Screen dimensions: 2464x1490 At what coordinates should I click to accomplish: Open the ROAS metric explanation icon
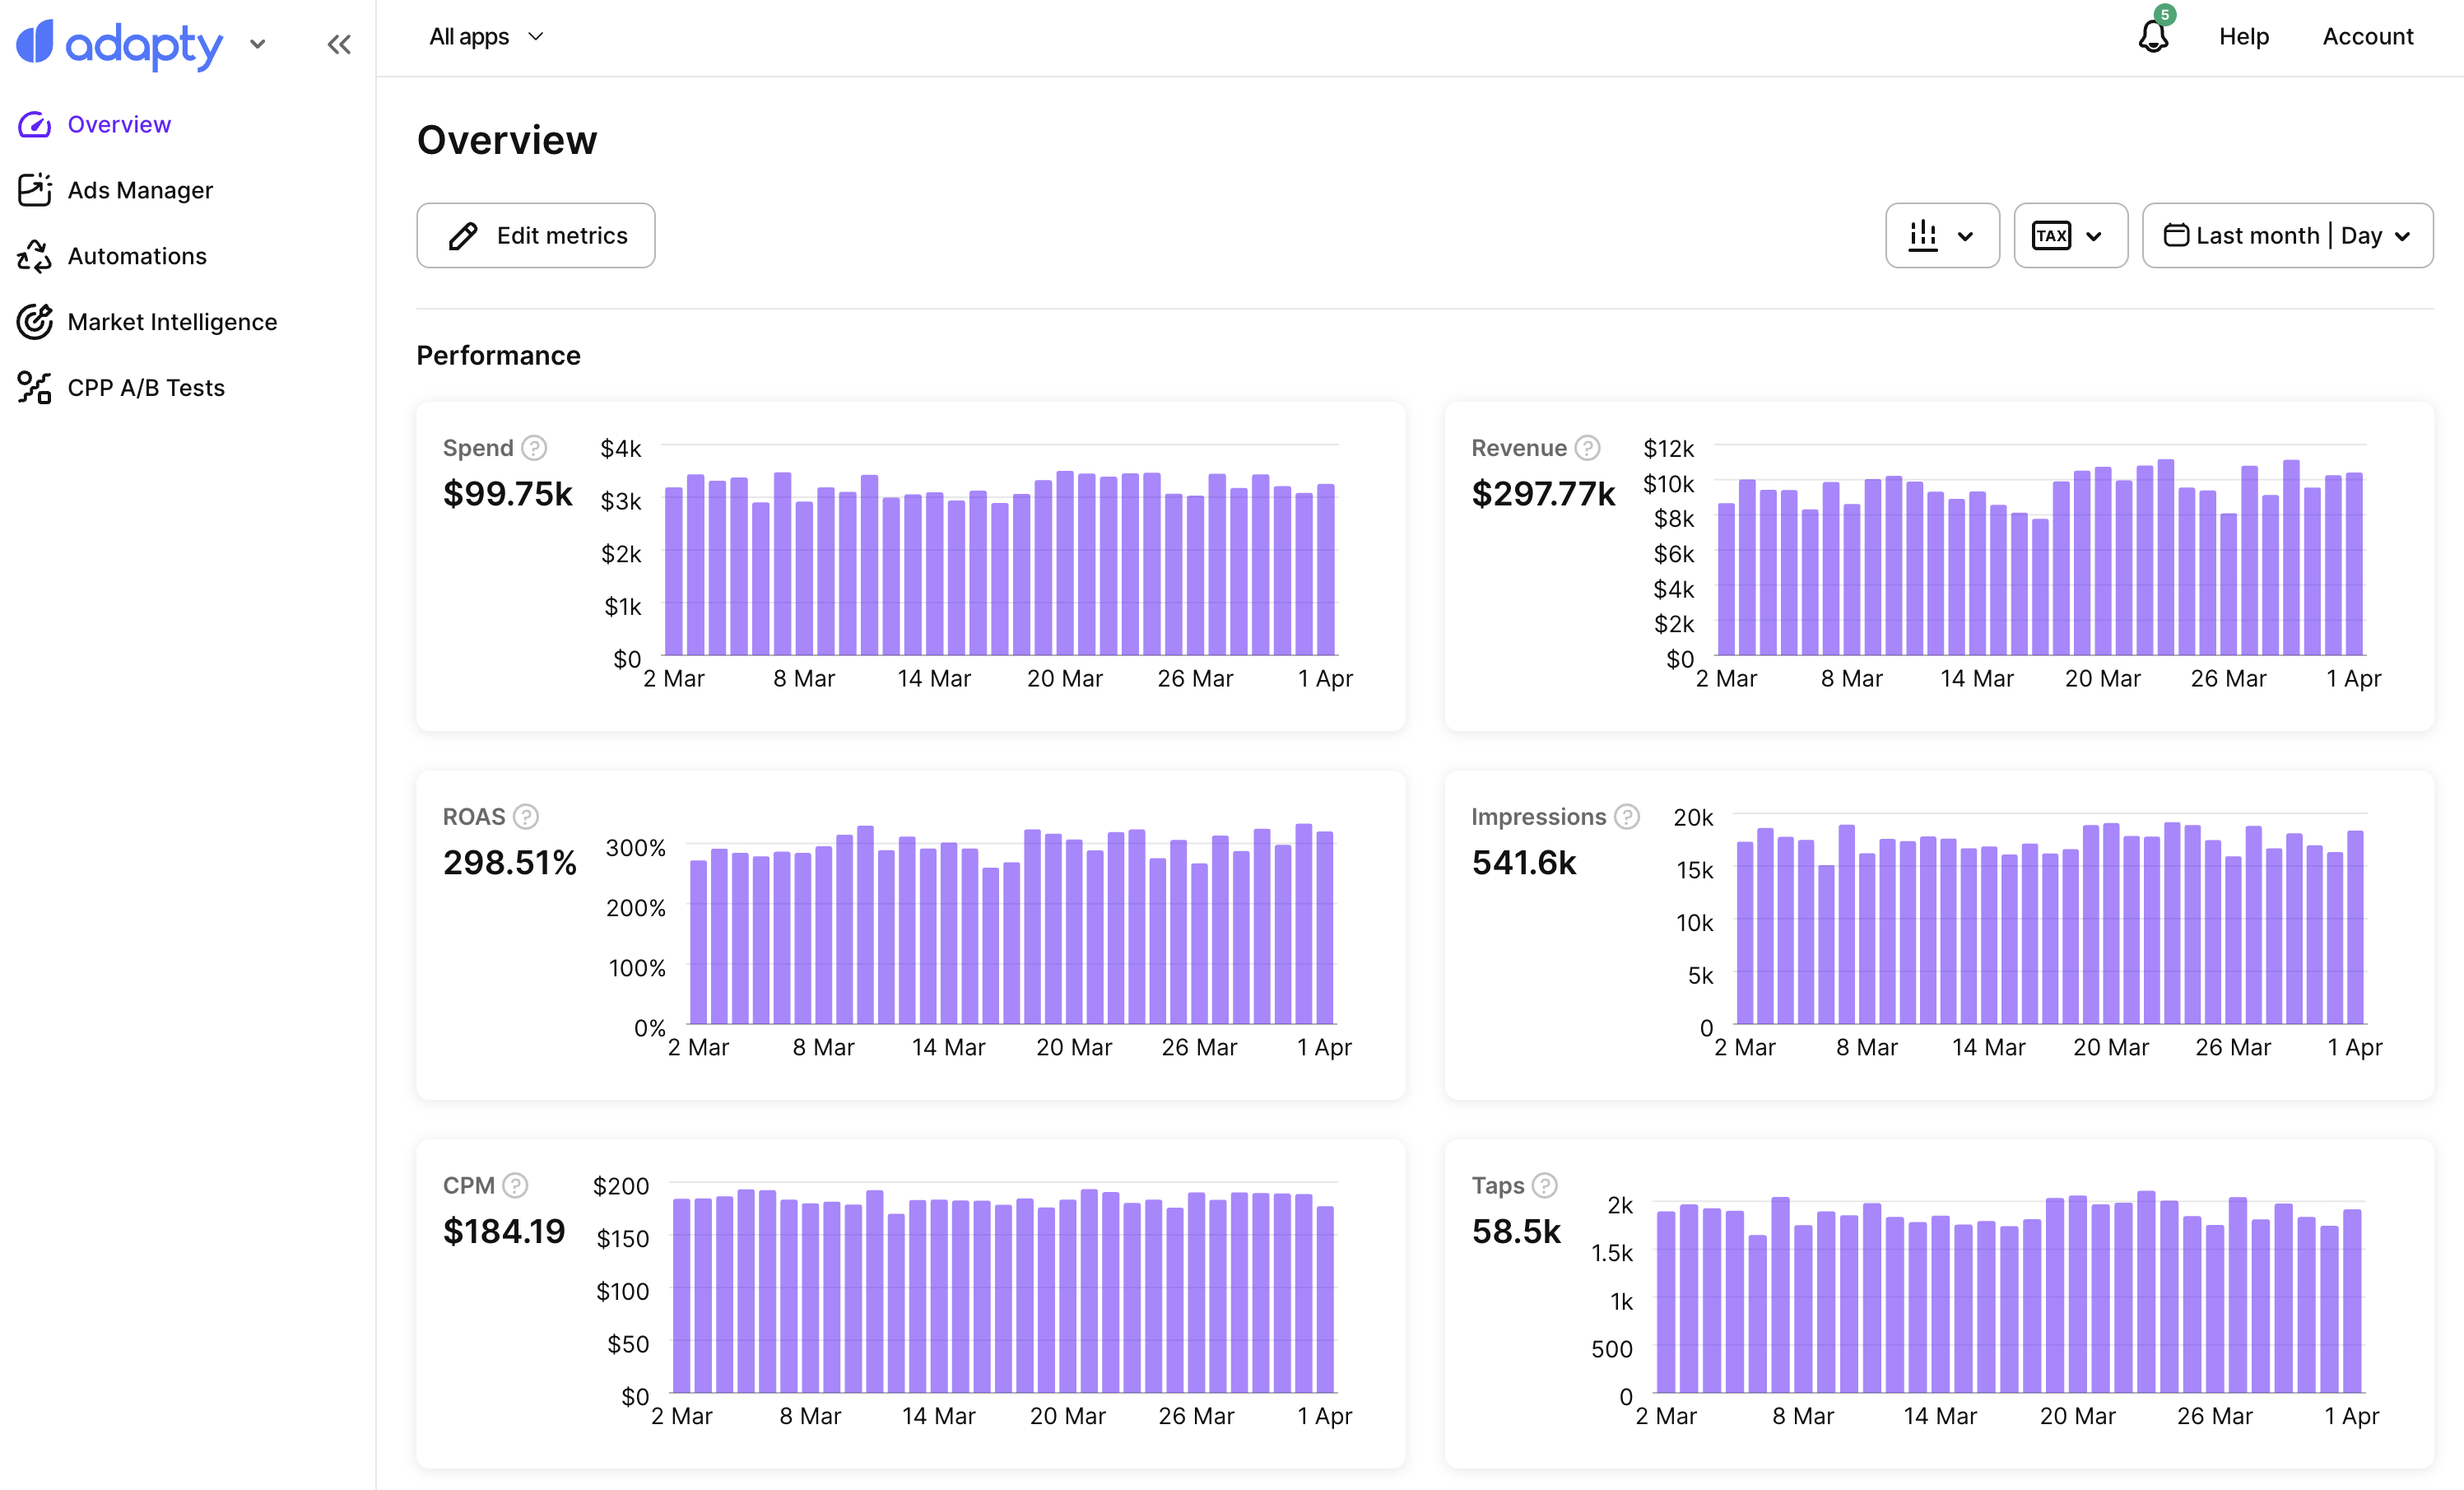point(527,817)
